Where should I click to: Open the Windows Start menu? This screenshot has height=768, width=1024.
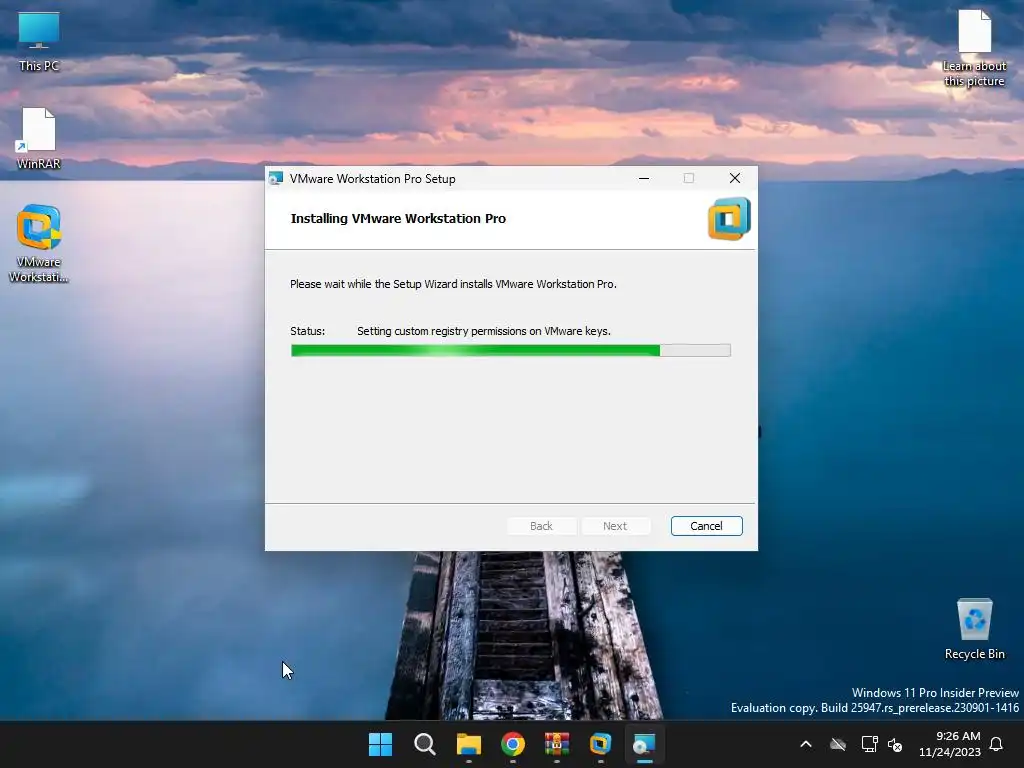[380, 744]
